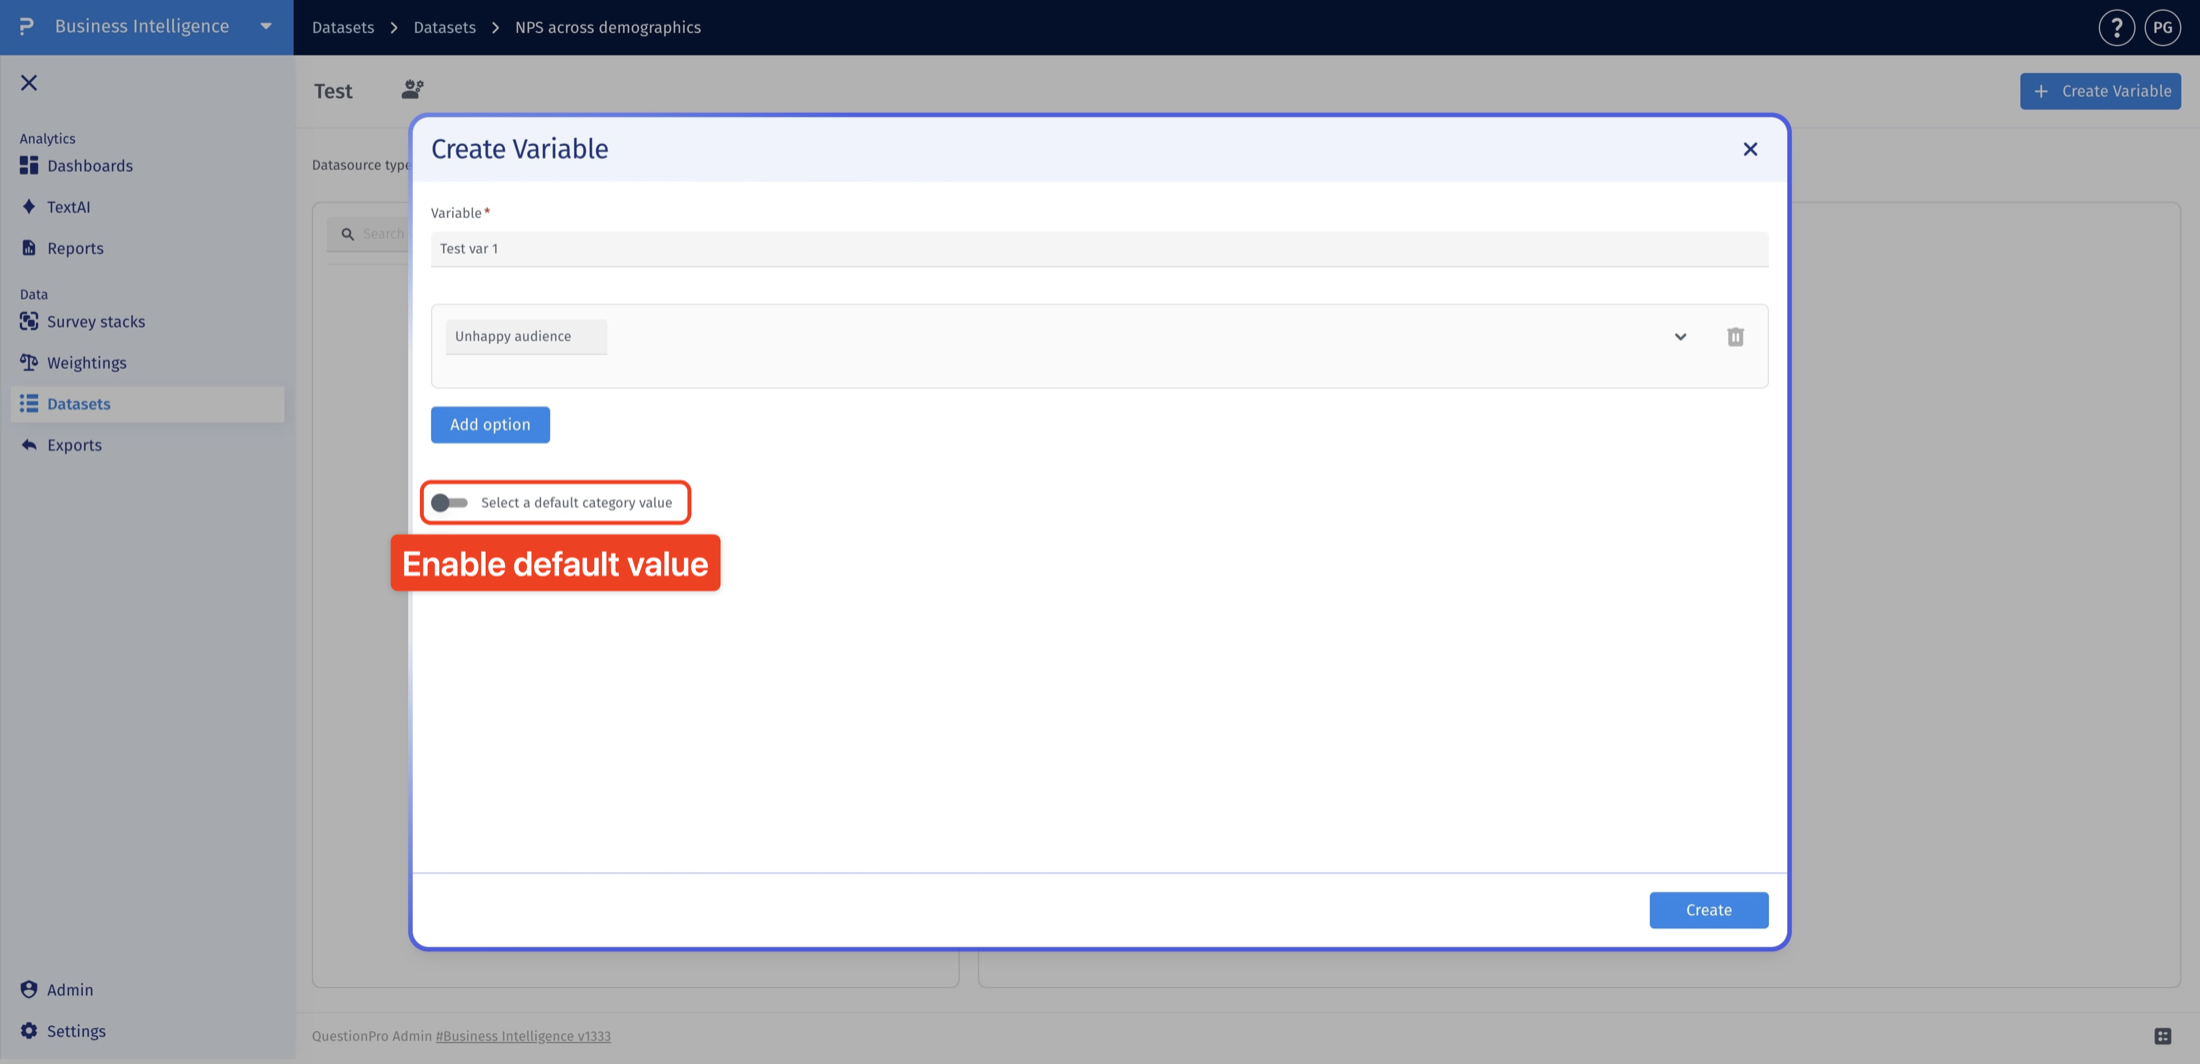Viewport: 2200px width, 1064px height.
Task: Click the Admin user icon
Action: click(29, 989)
